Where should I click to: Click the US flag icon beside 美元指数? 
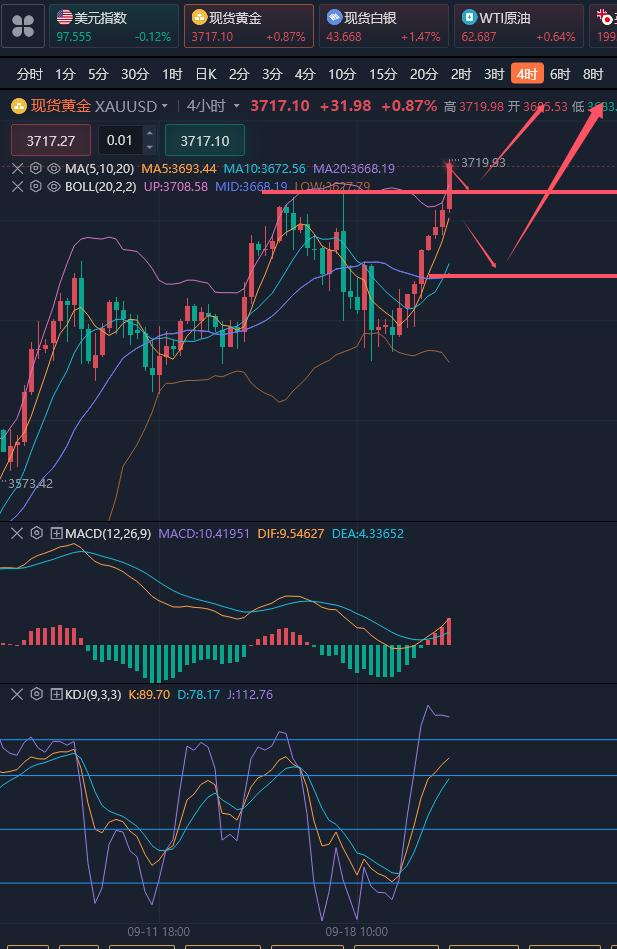pos(64,17)
